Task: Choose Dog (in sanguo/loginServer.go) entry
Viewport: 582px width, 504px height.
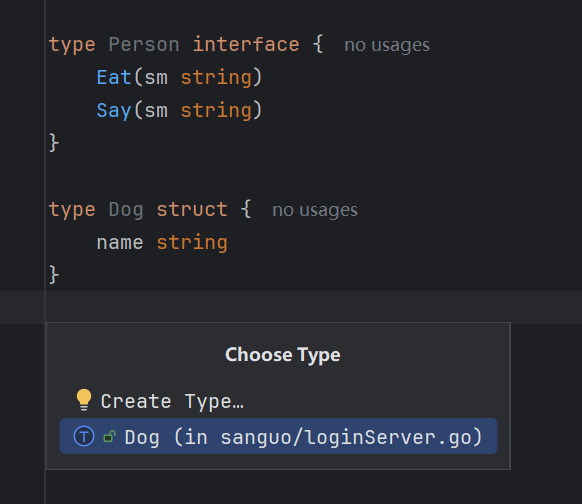Action: tap(278, 436)
